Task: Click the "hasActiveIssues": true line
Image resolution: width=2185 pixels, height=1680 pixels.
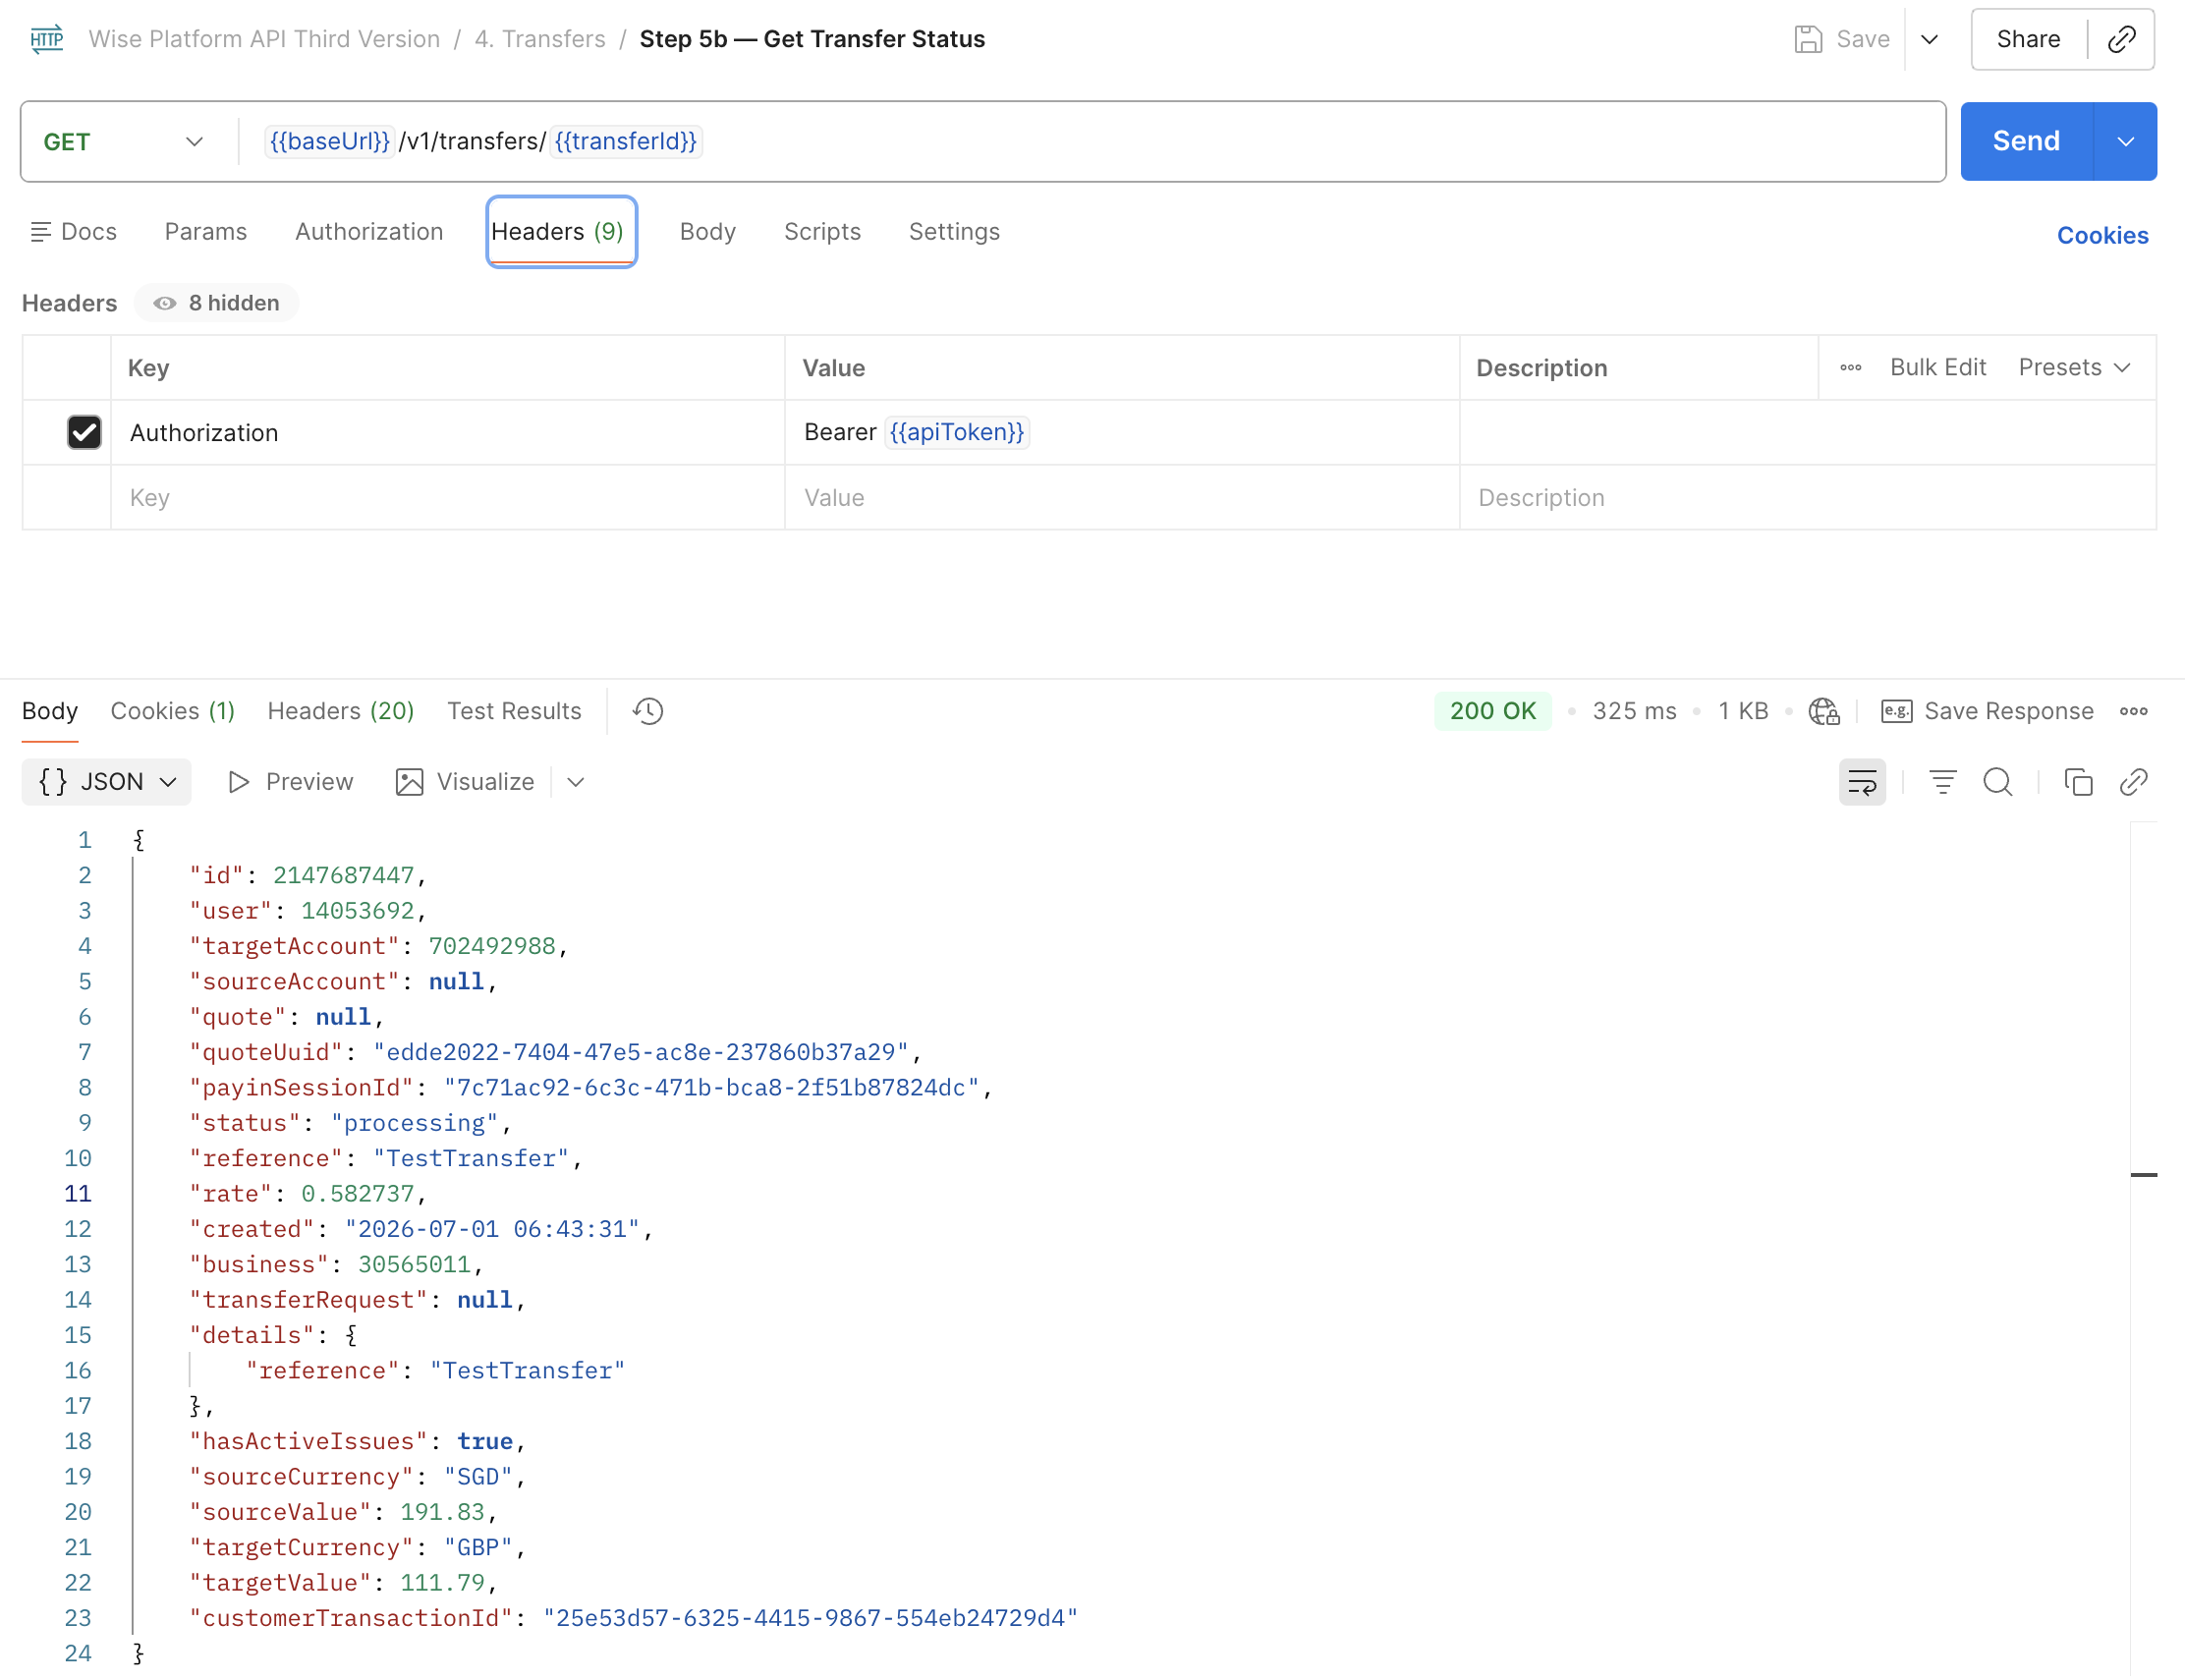Action: pyautogui.click(x=357, y=1441)
